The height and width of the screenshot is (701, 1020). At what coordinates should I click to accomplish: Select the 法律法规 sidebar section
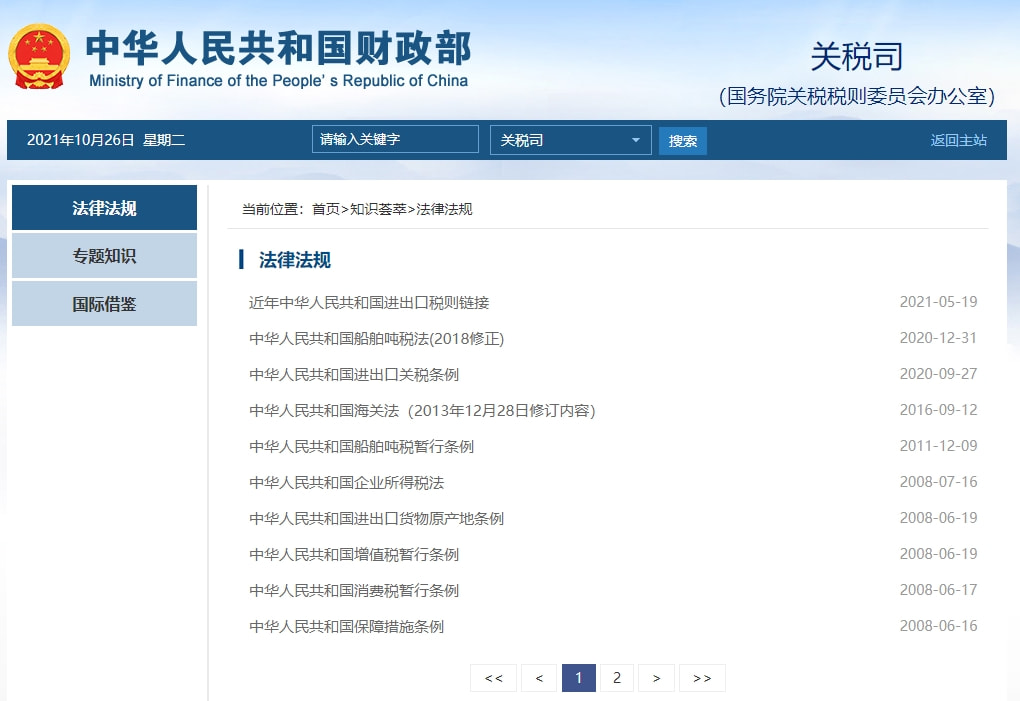click(103, 208)
